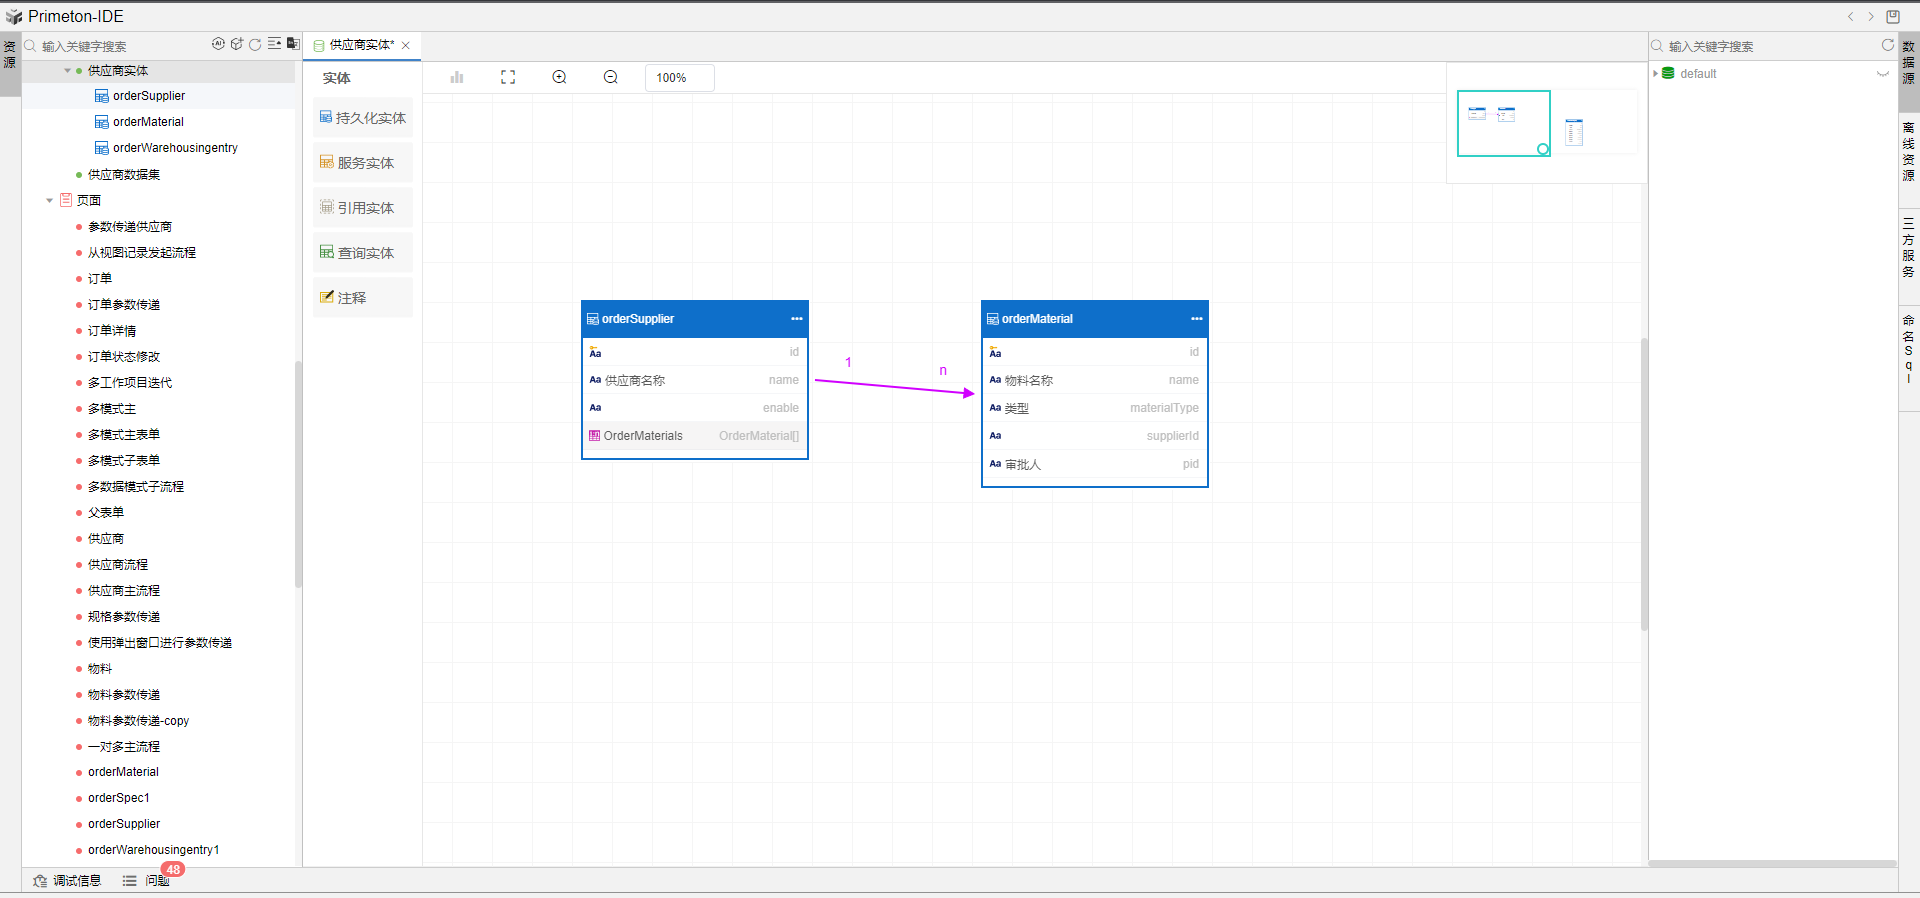Zoom in on the entity canvas
Image resolution: width=1920 pixels, height=898 pixels.
(559, 77)
